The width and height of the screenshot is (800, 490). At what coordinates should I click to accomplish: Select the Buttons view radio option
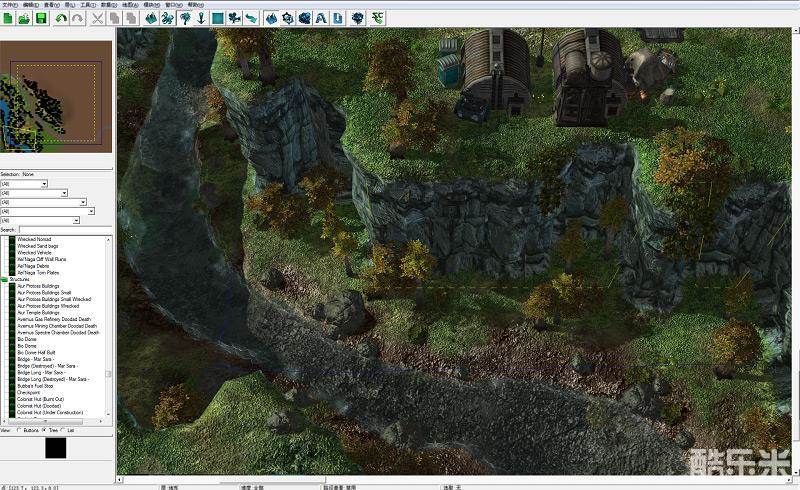point(18,431)
